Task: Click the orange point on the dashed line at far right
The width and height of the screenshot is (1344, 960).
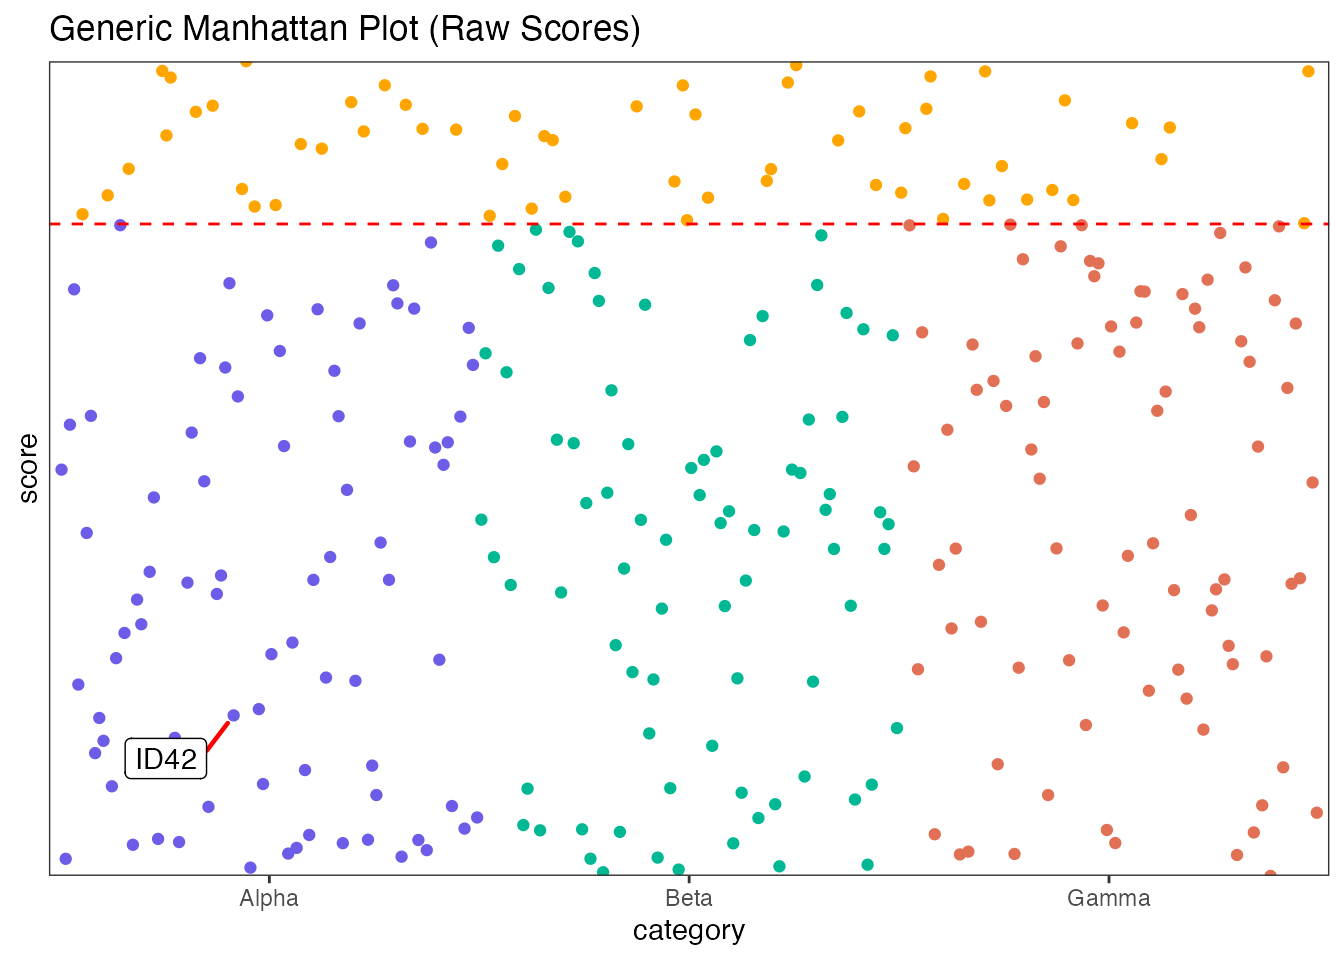Action: (x=1304, y=223)
